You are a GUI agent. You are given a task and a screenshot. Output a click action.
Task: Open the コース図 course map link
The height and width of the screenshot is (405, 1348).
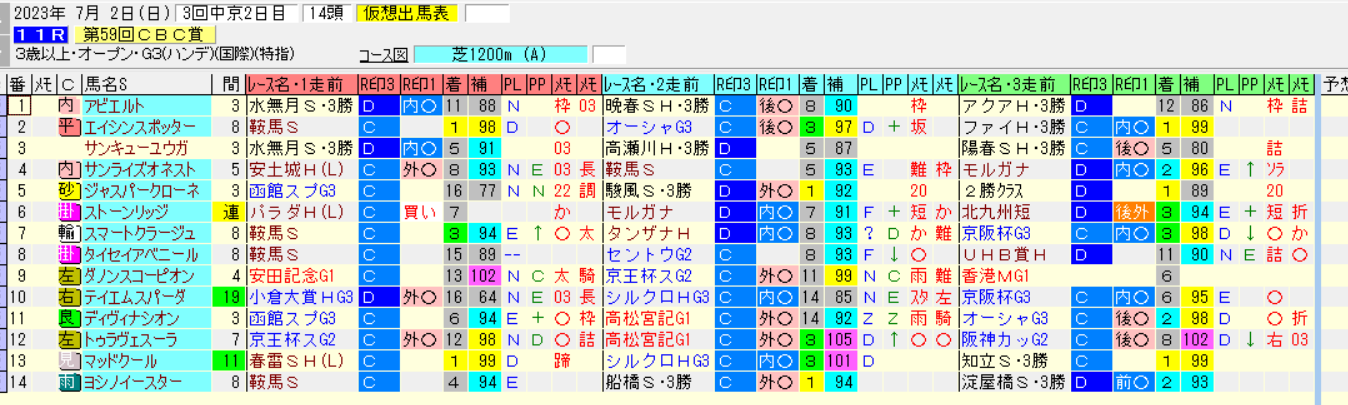[x=383, y=54]
